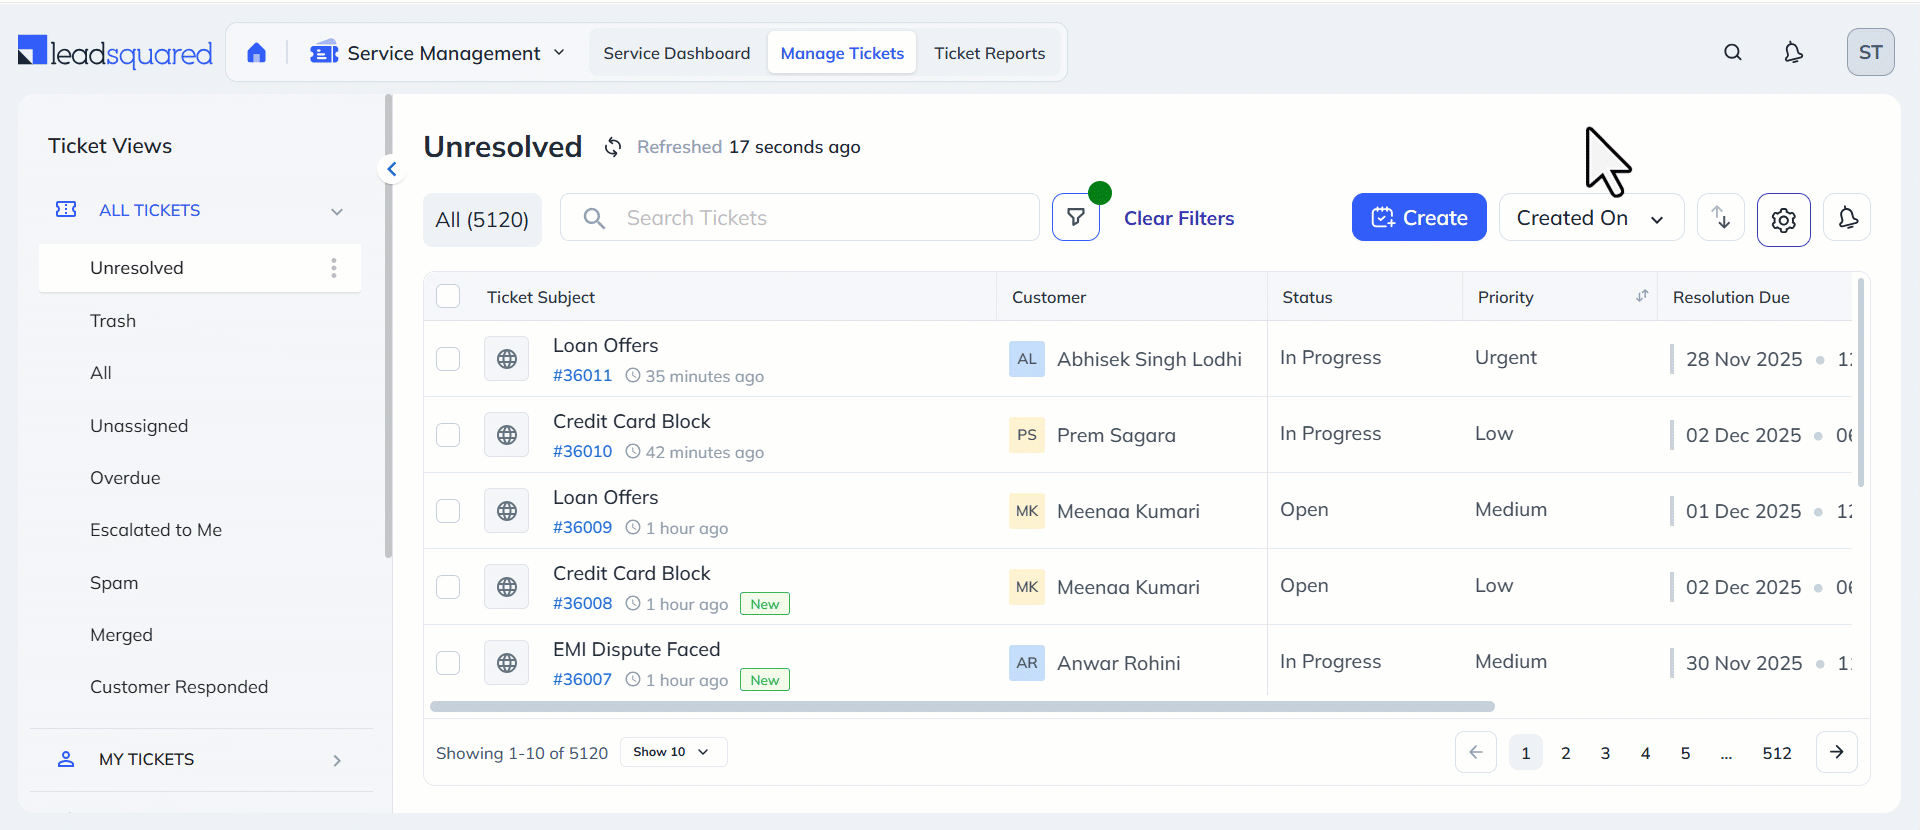Click the PS avatar for Prem Sagara
The height and width of the screenshot is (830, 1920).
click(1027, 435)
